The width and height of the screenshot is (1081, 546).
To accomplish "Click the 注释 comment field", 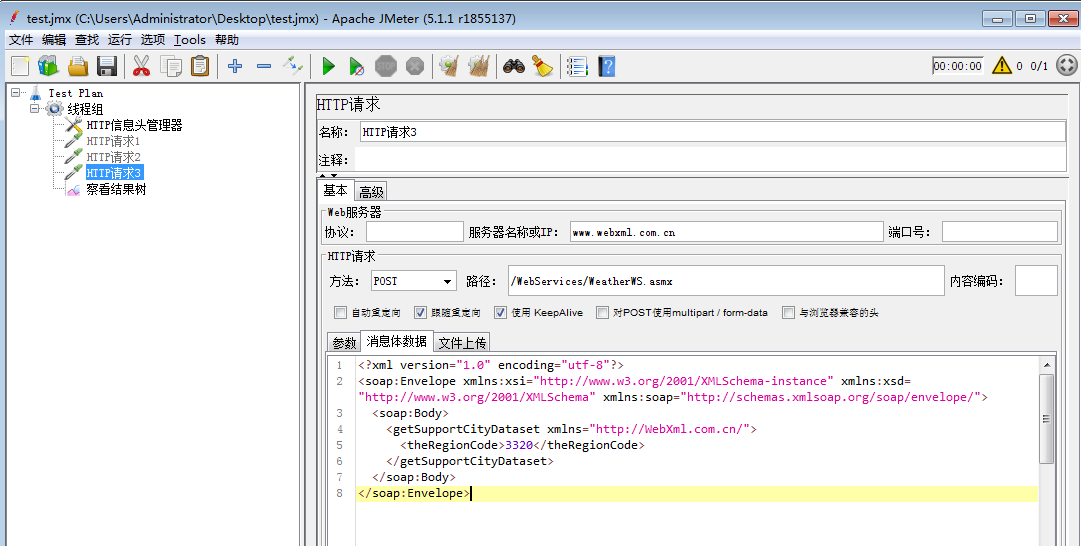I will pos(709,160).
